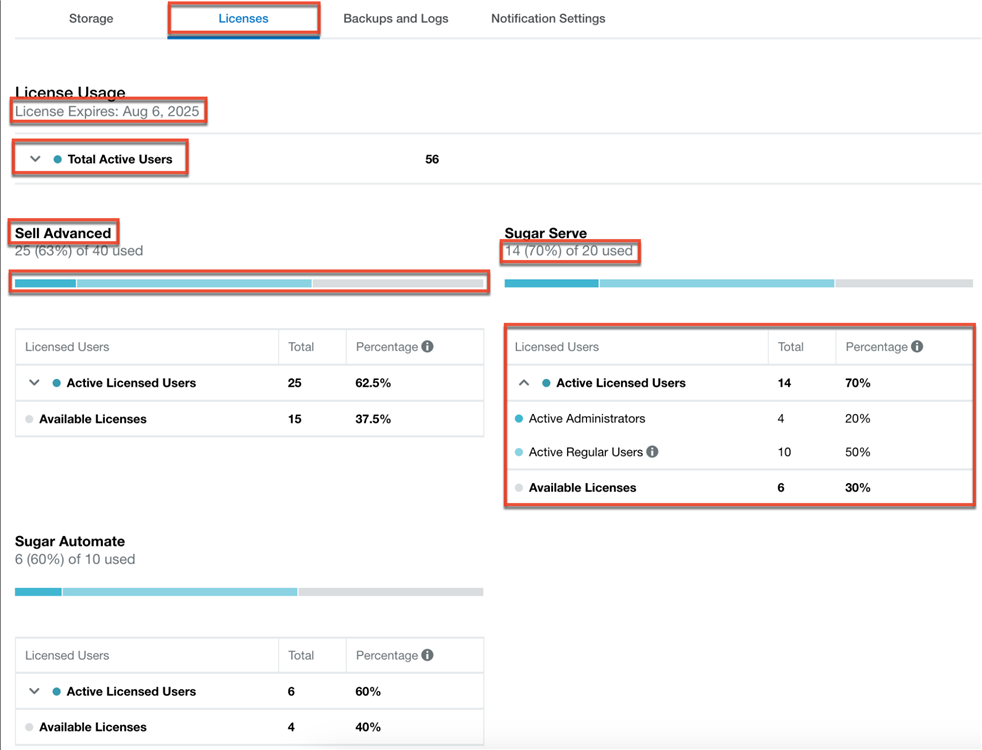Expand the Total Active Users row

(x=35, y=159)
